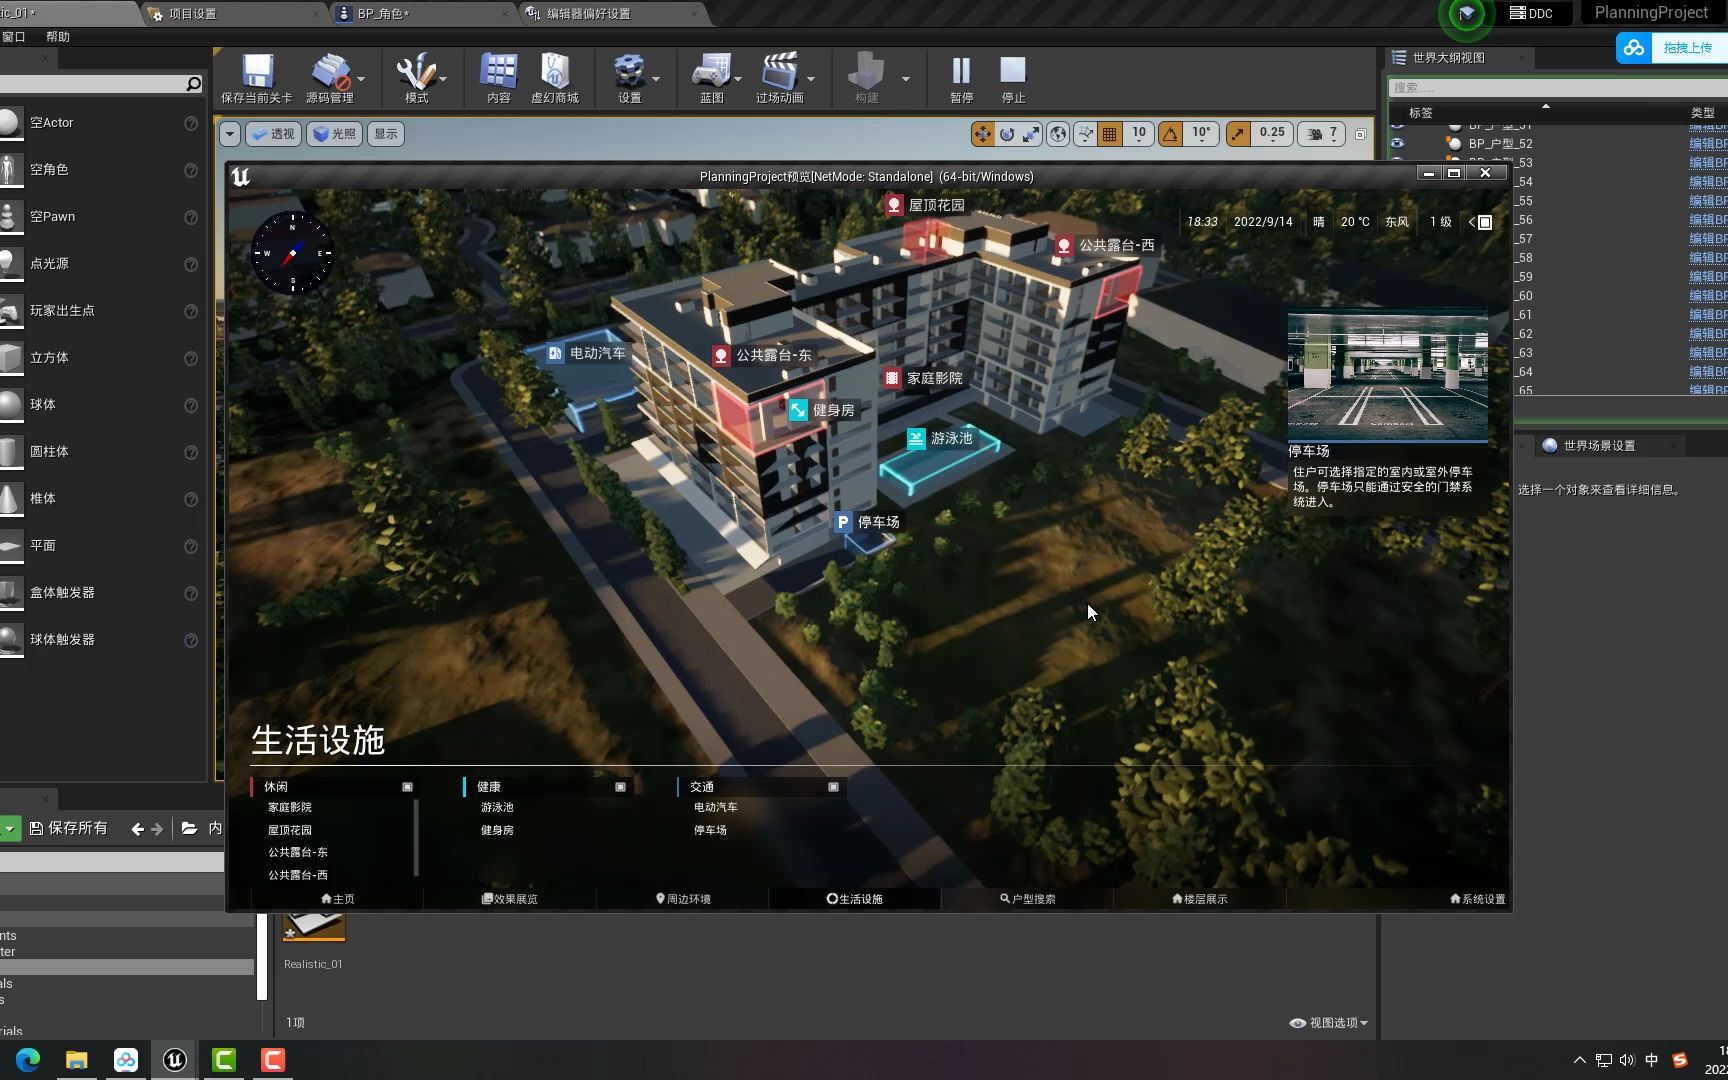Select the rotate gizmo tool in viewport
Image resolution: width=1728 pixels, height=1080 pixels.
point(1007,134)
